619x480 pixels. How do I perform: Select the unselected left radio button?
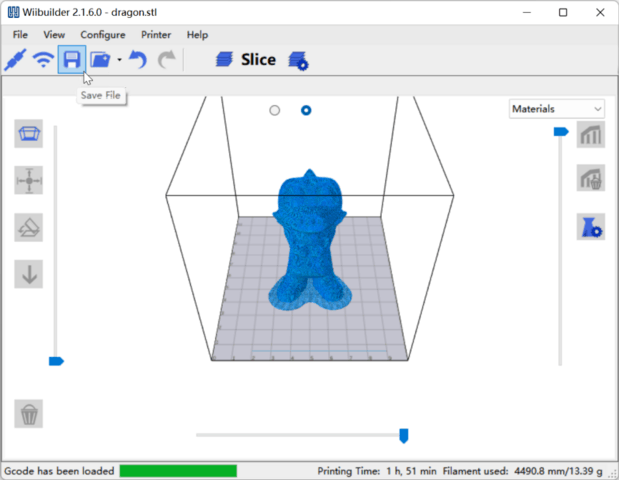(275, 110)
